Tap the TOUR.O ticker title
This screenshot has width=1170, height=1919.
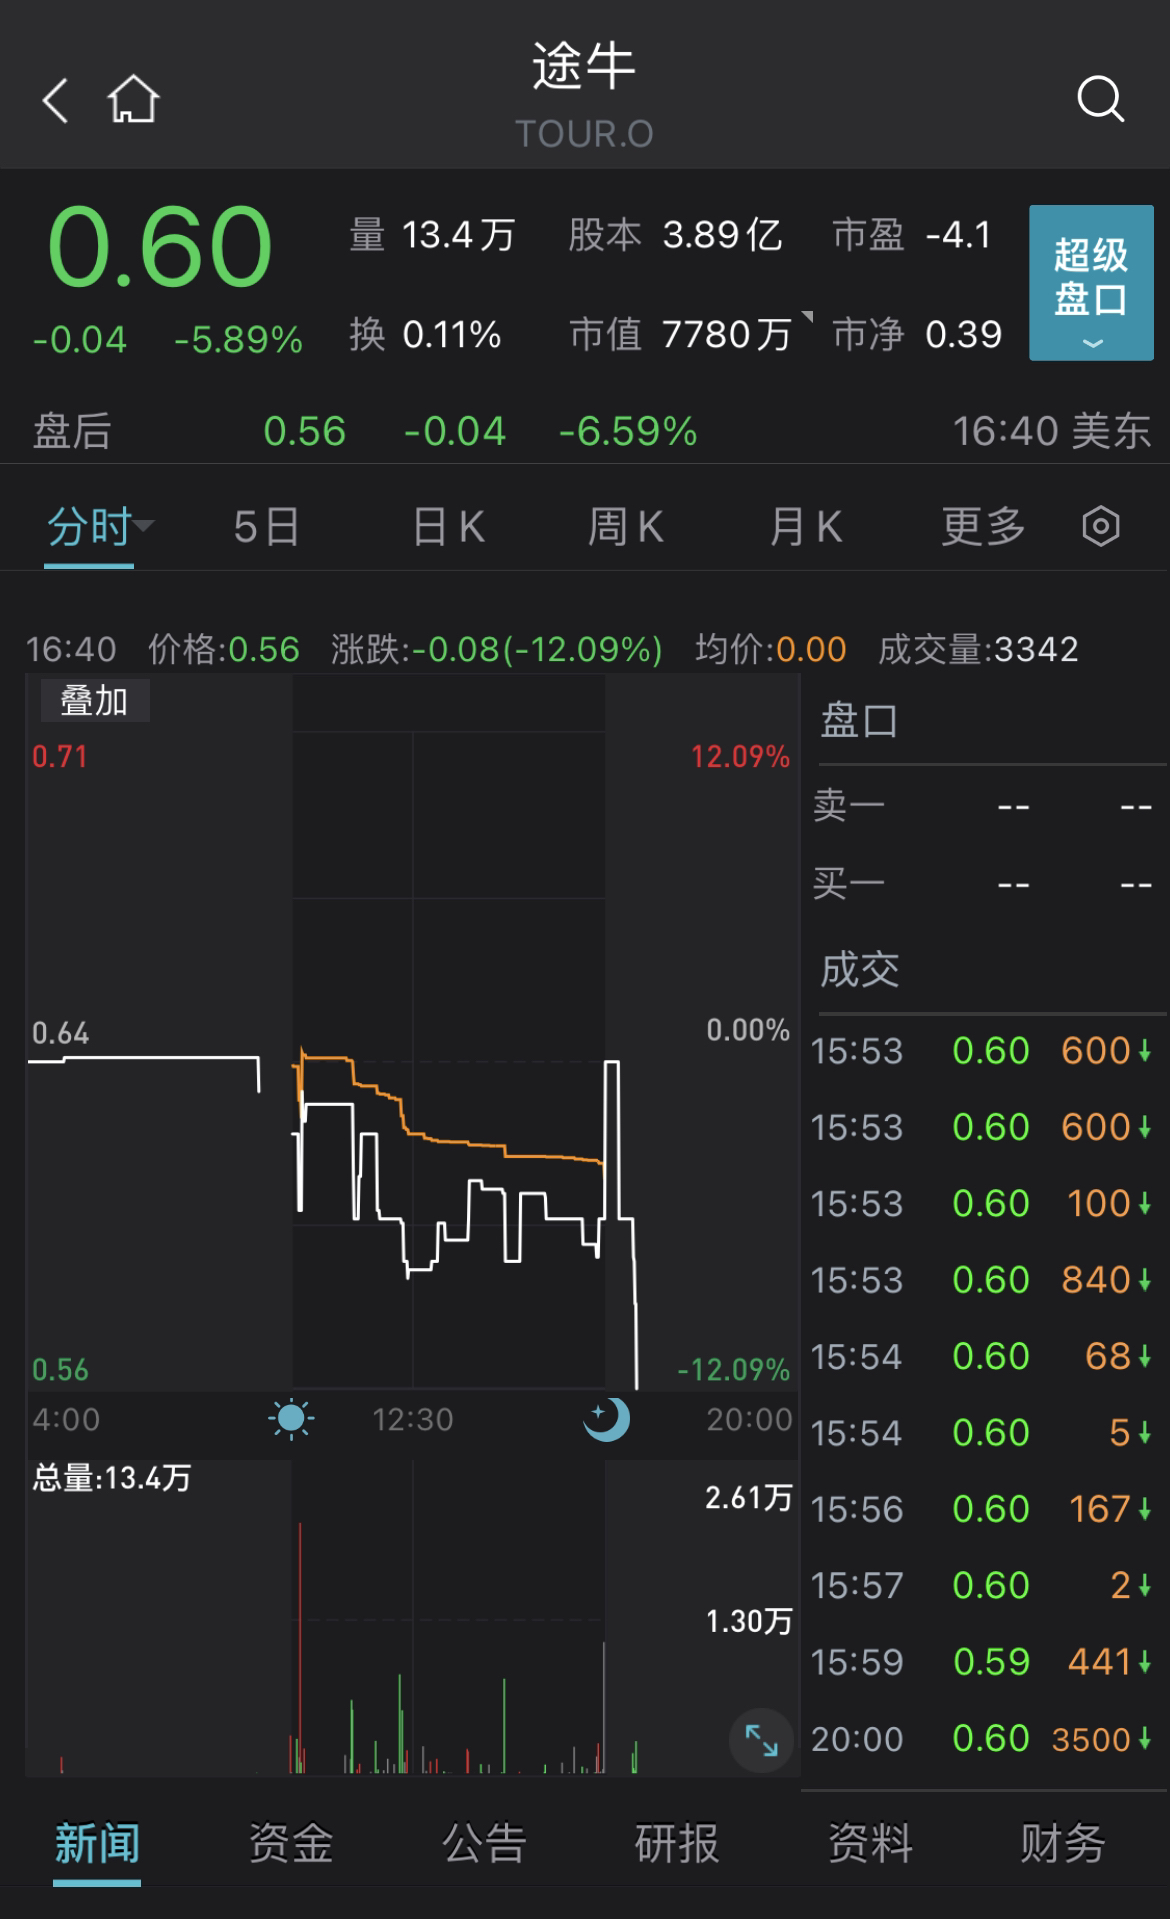[x=584, y=133]
